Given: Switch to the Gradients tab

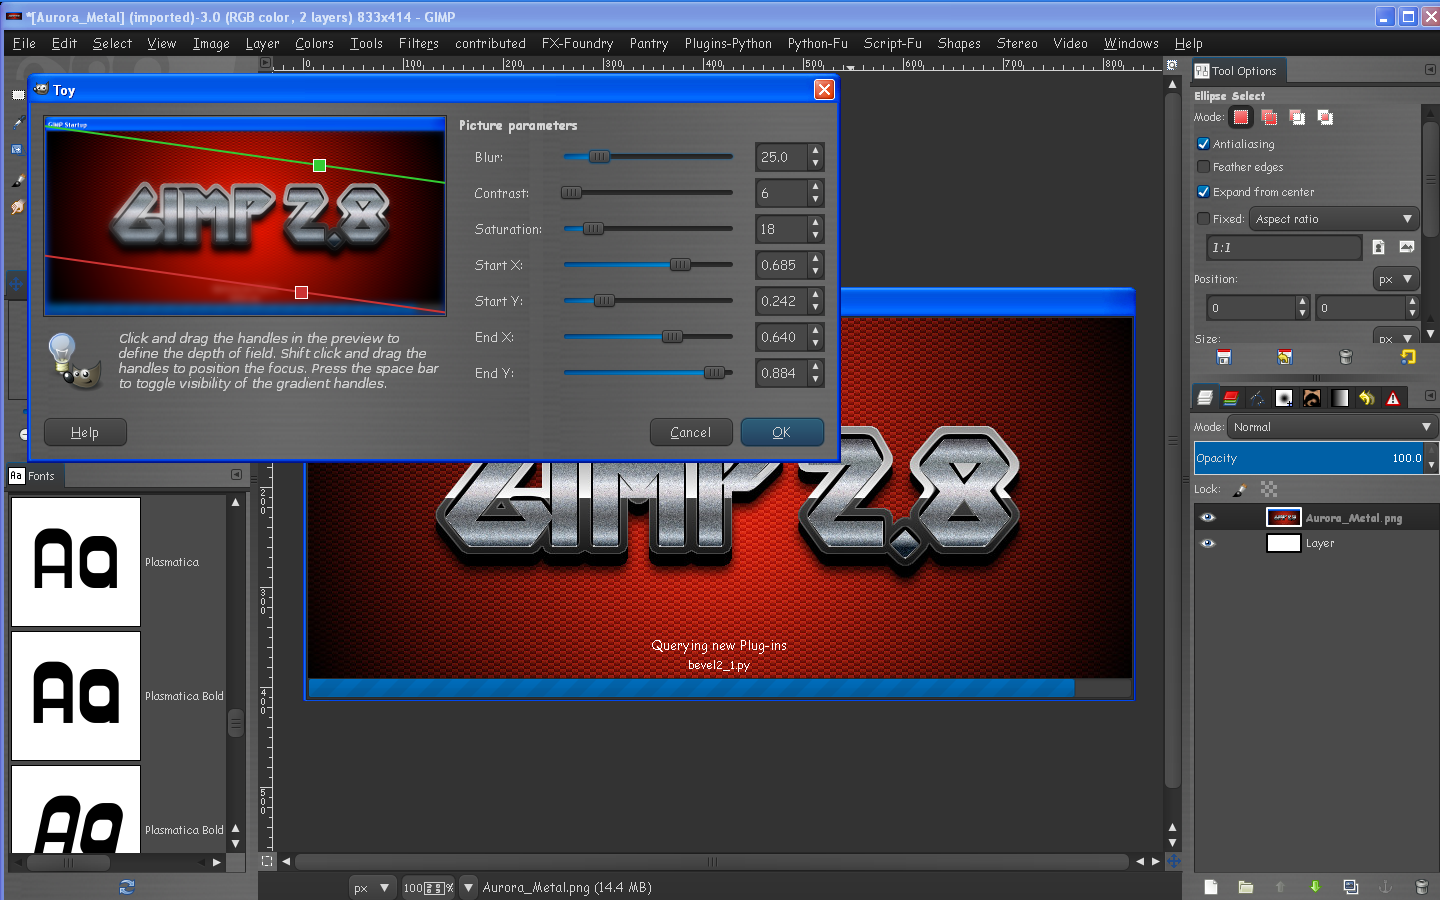Looking at the screenshot, I should [1339, 398].
